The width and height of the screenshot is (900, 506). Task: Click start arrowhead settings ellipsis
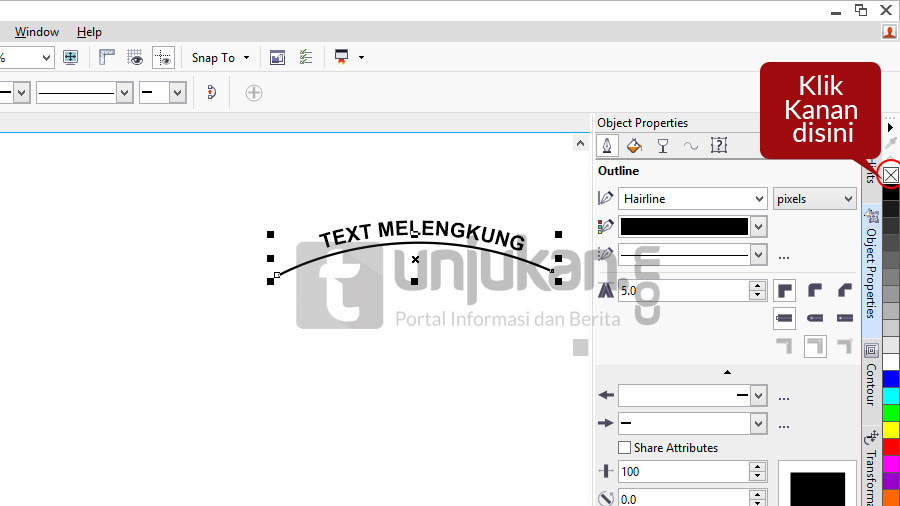783,399
